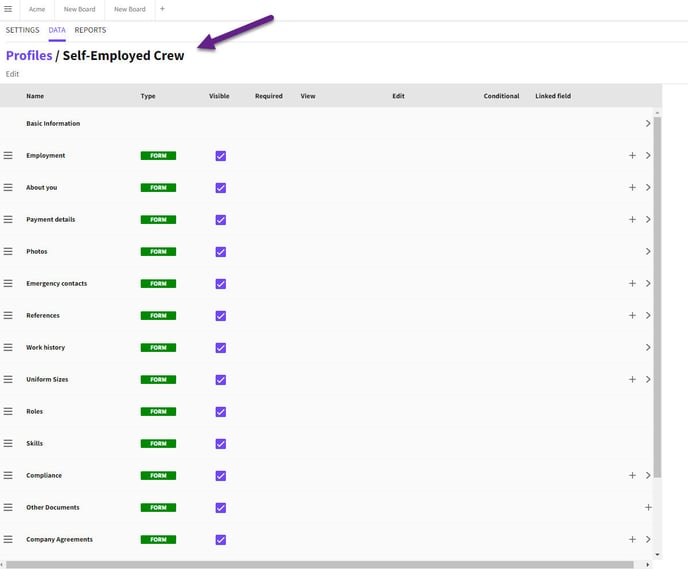Select the DATA tab
Image resolution: width=688 pixels, height=569 pixels.
[x=57, y=30]
